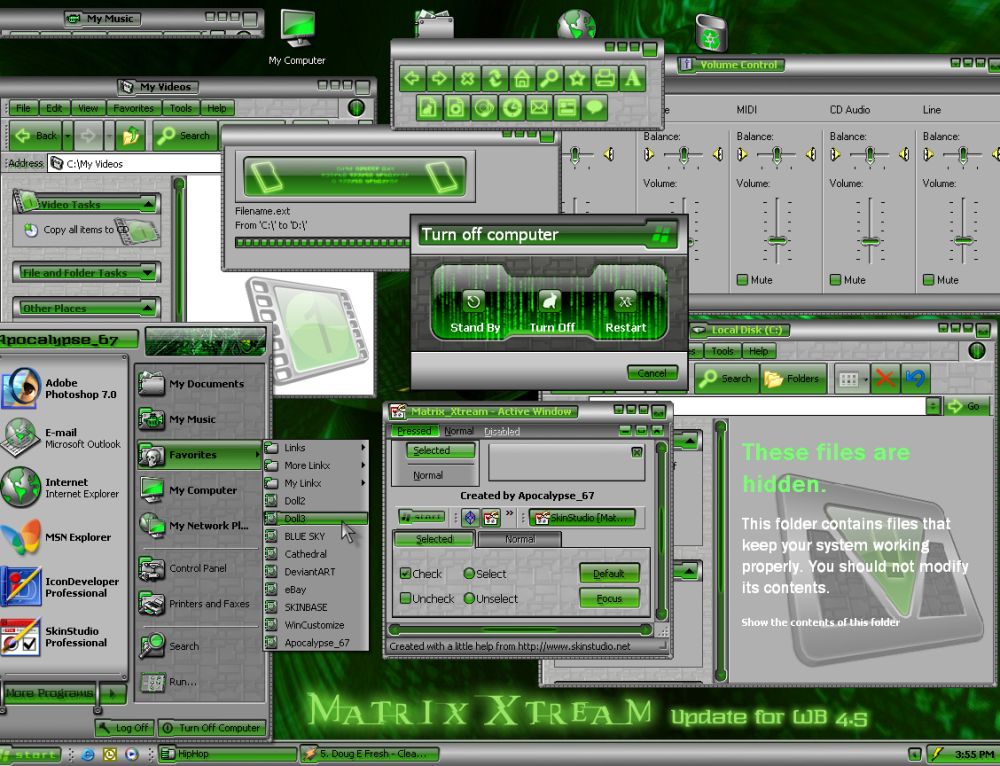Select the DeviantART favorites entry

(x=310, y=572)
